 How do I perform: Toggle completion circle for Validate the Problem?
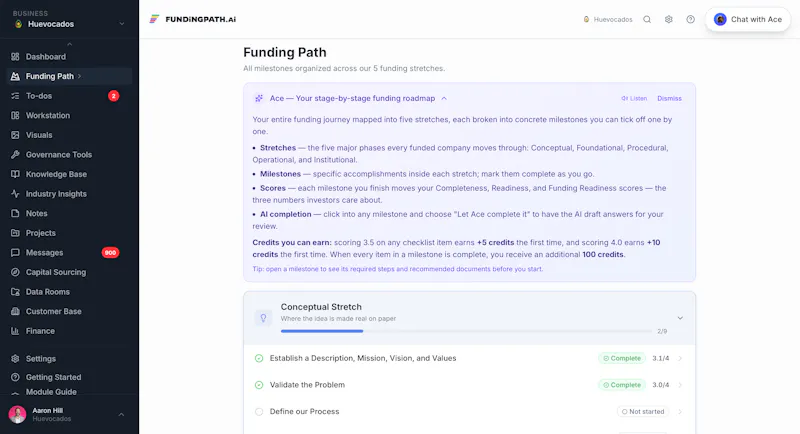pos(259,385)
